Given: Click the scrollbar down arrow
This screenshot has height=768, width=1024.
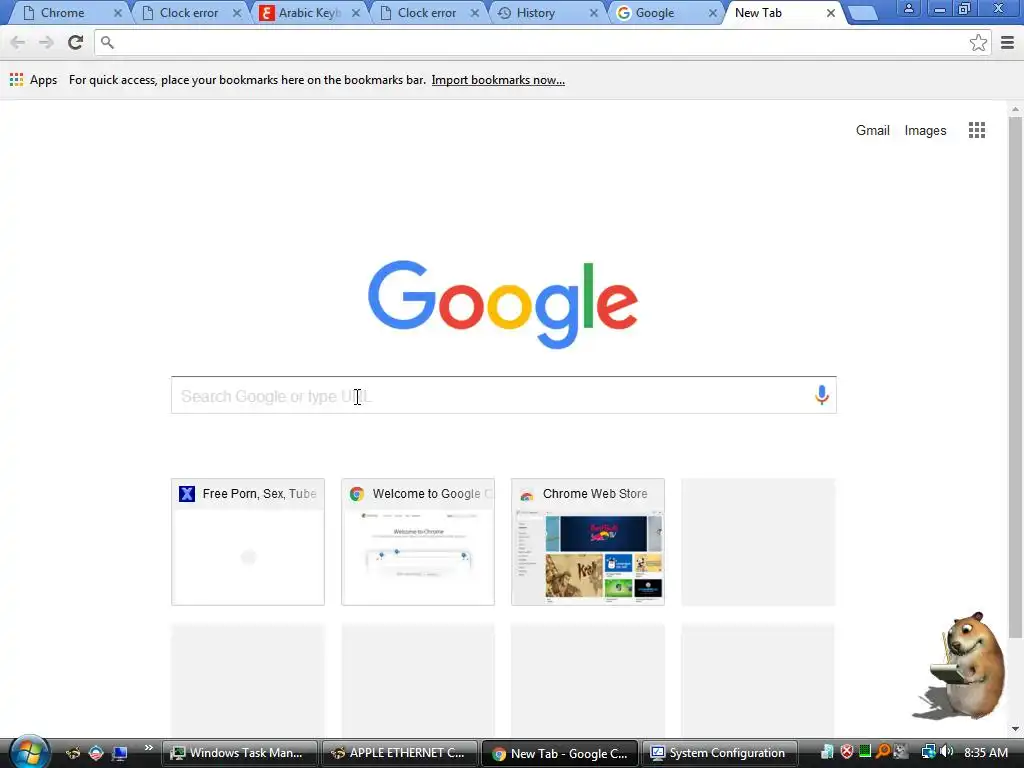Looking at the screenshot, I should click(x=1015, y=729).
